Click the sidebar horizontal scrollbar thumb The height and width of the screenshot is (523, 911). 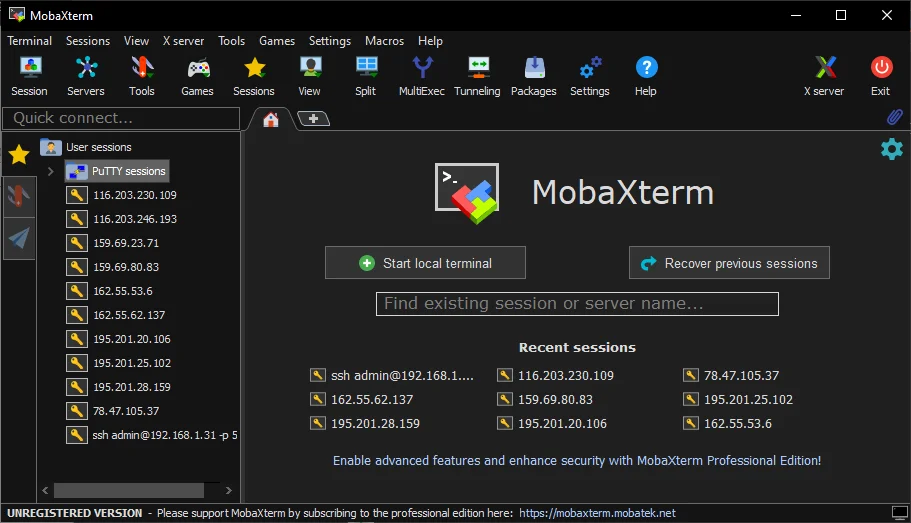pyautogui.click(x=129, y=490)
